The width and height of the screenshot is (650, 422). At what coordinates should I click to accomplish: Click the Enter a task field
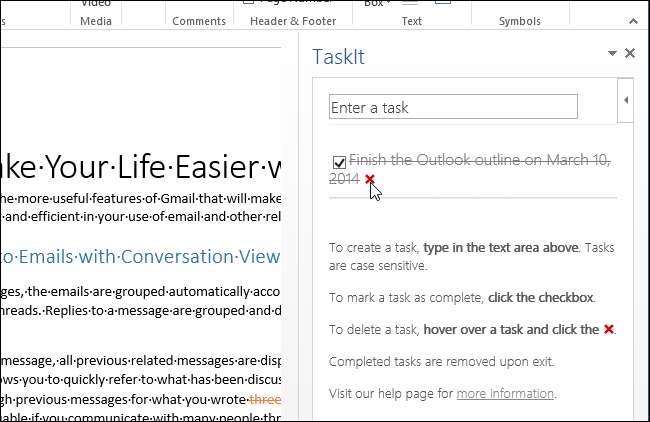click(453, 107)
